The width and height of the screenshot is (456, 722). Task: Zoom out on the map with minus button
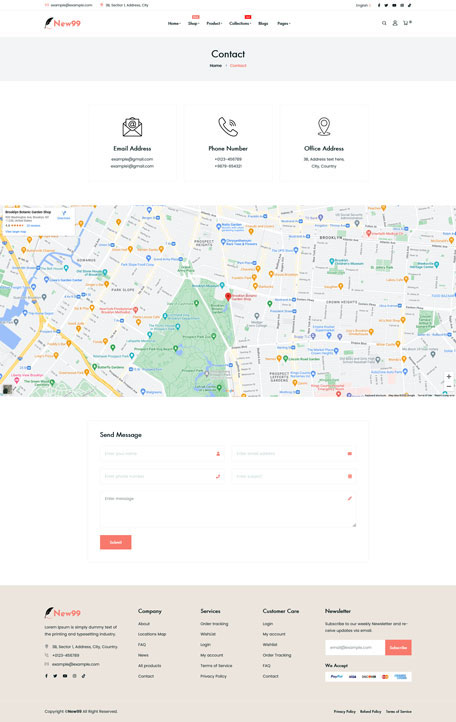449,387
